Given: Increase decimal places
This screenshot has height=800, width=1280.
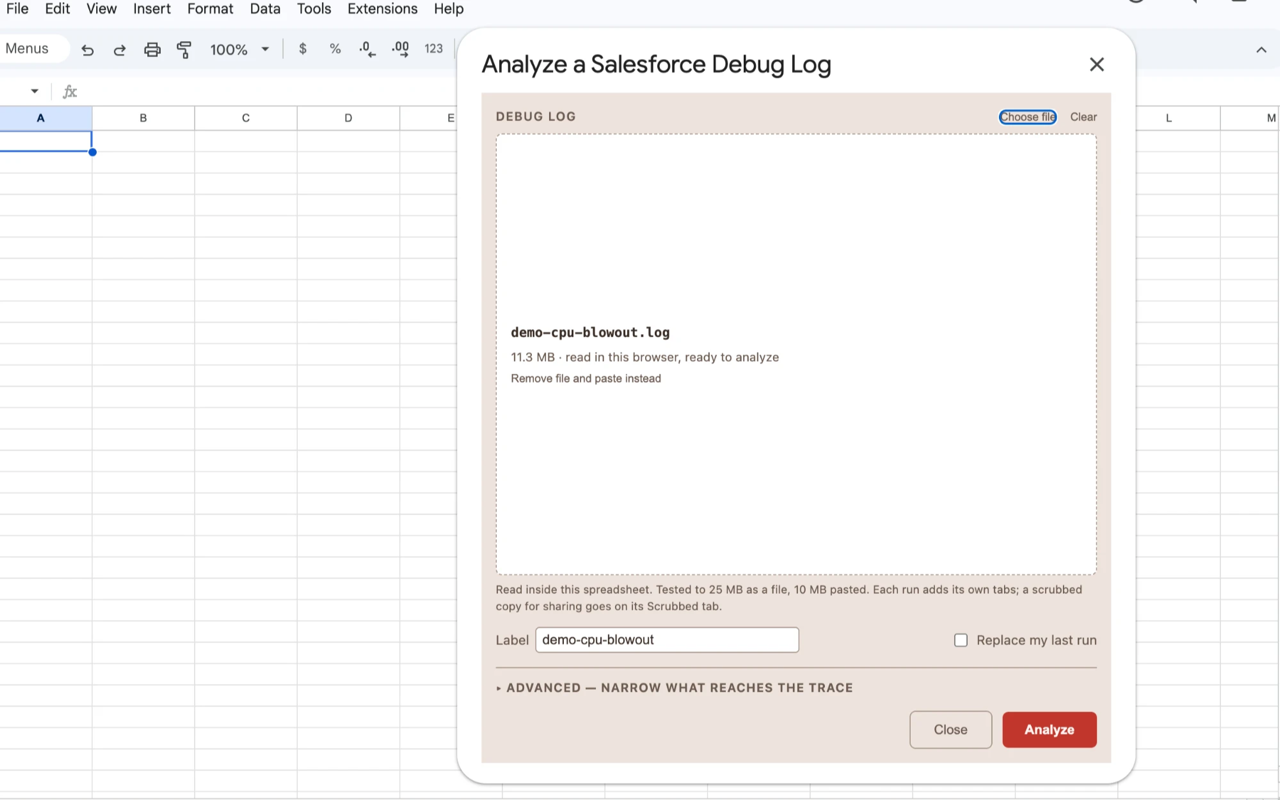Looking at the screenshot, I should [x=400, y=49].
